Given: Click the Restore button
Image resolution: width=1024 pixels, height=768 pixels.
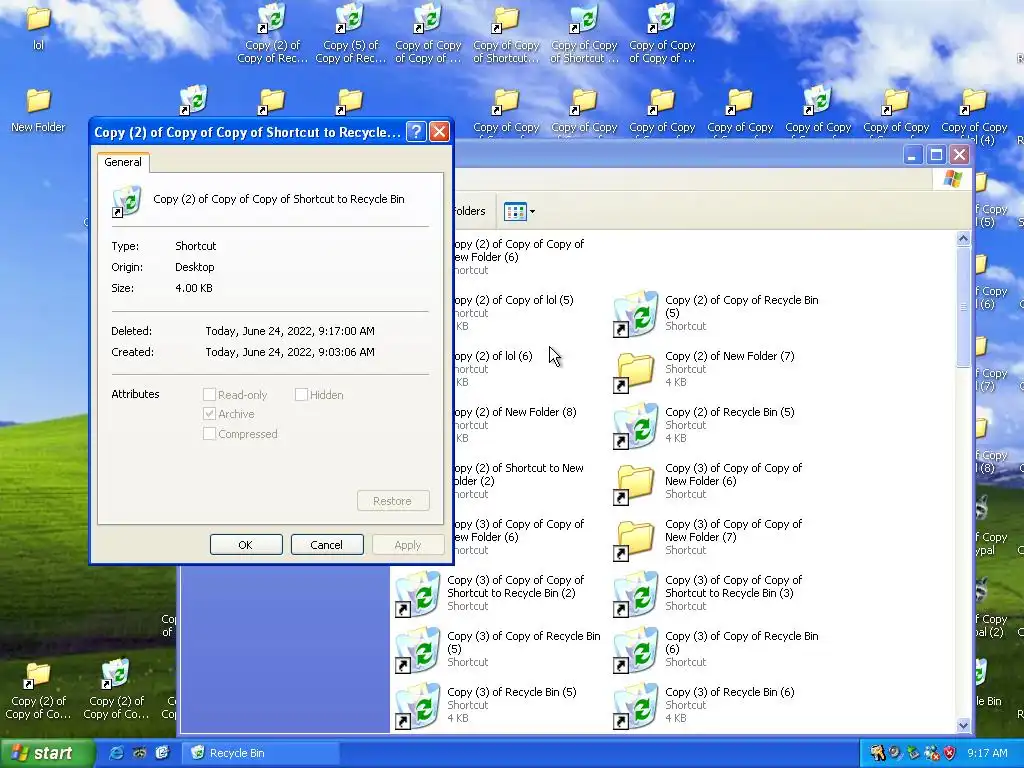Looking at the screenshot, I should pos(393,501).
